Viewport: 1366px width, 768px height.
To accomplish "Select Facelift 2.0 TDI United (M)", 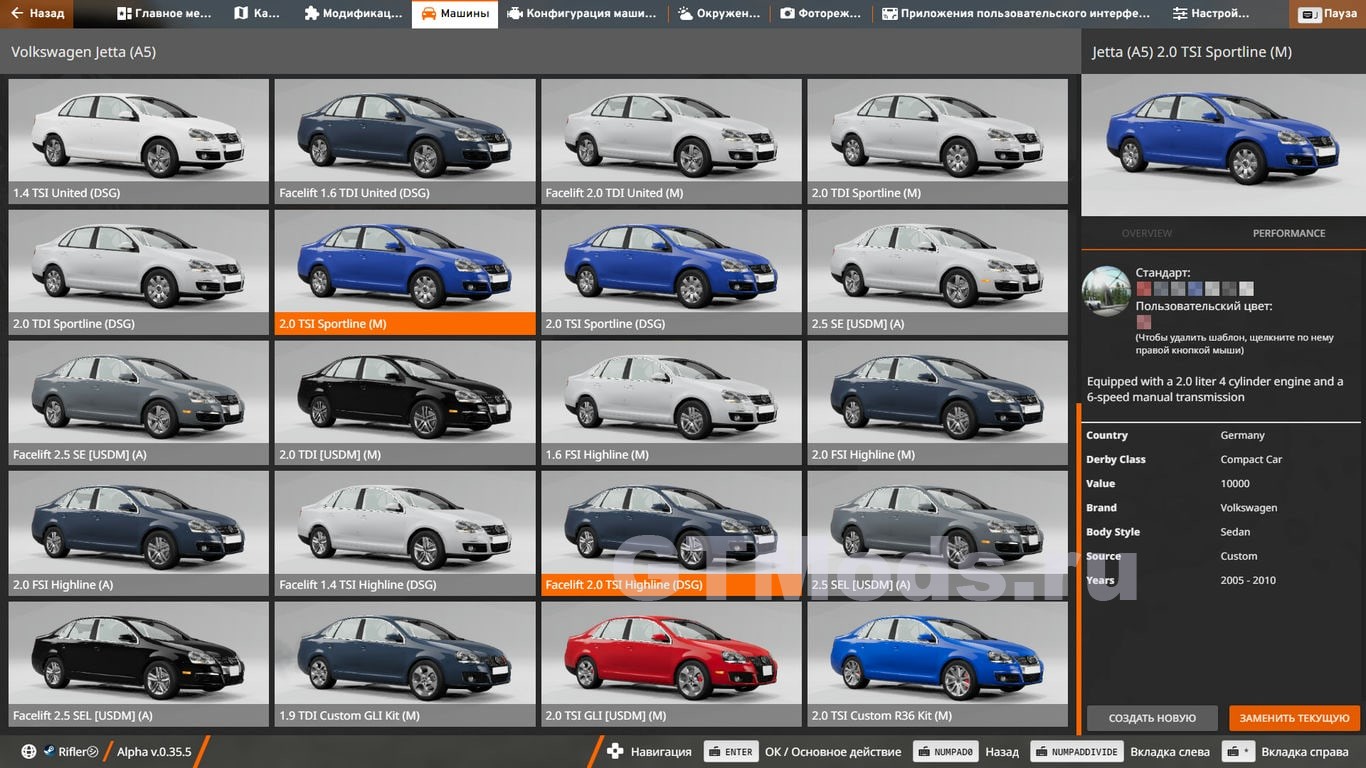I will tap(671, 141).
